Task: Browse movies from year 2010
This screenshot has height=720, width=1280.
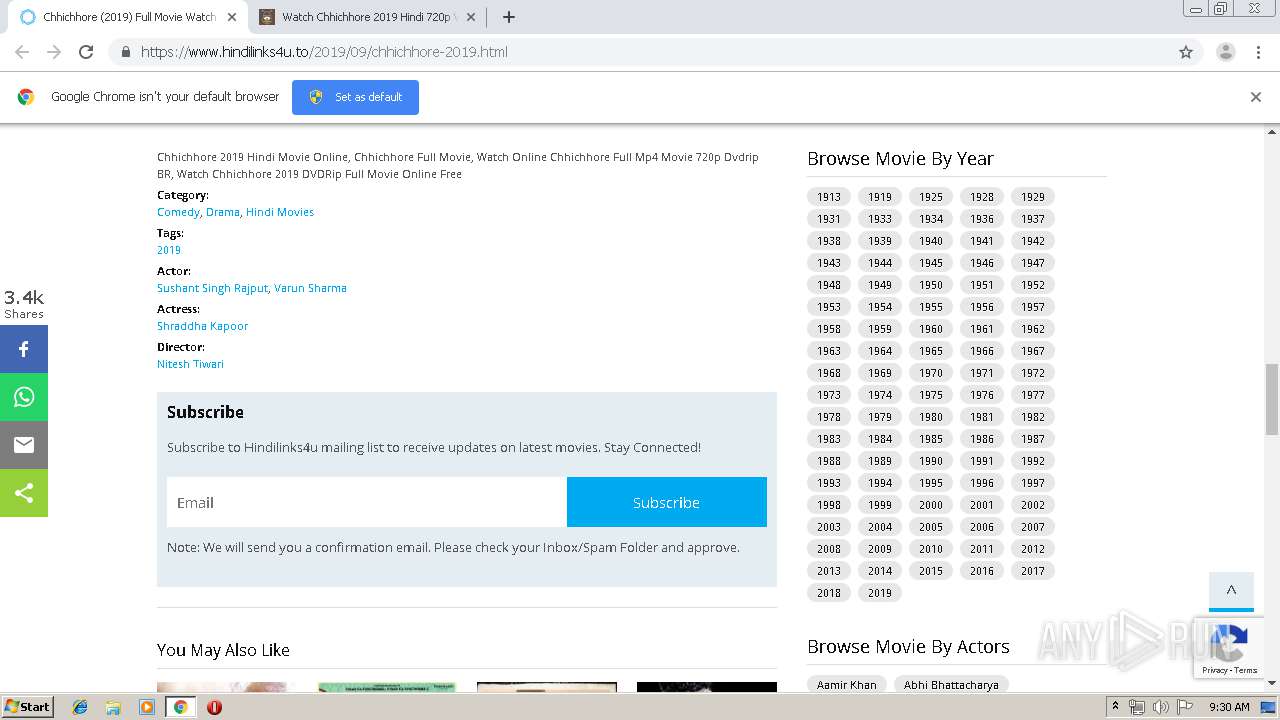Action: (x=931, y=549)
